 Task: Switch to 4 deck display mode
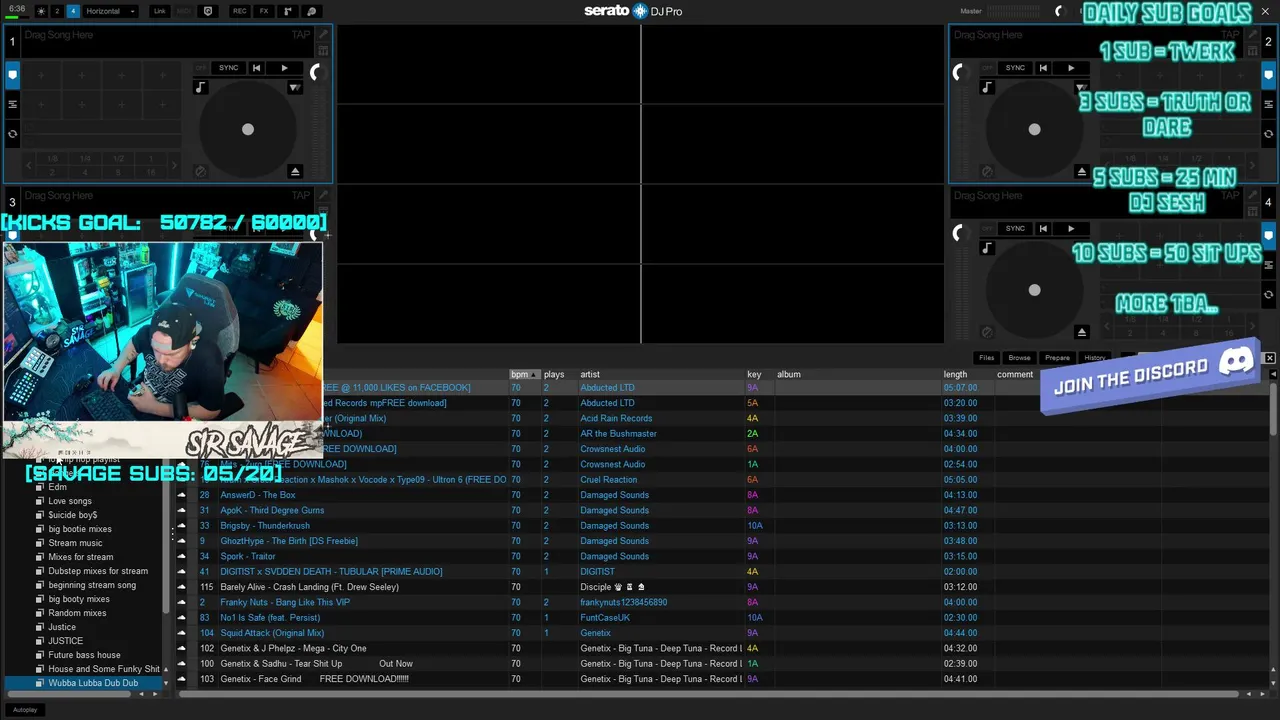click(x=73, y=11)
